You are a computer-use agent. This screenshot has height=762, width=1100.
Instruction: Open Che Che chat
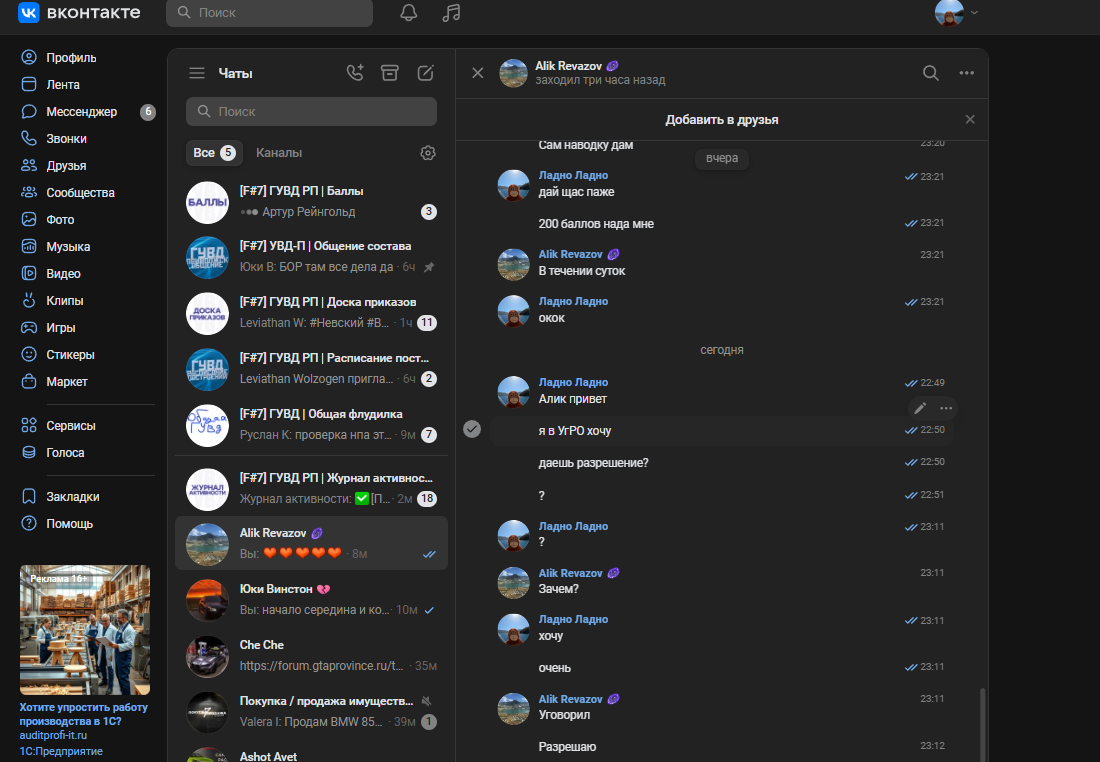point(311,656)
